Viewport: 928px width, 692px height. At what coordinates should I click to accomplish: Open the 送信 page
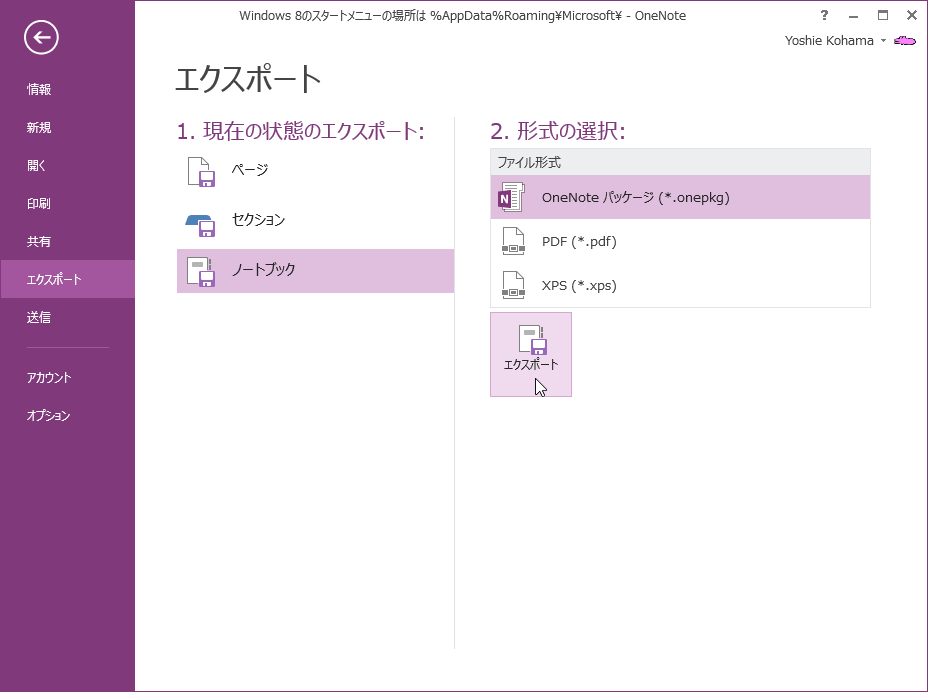click(39, 317)
